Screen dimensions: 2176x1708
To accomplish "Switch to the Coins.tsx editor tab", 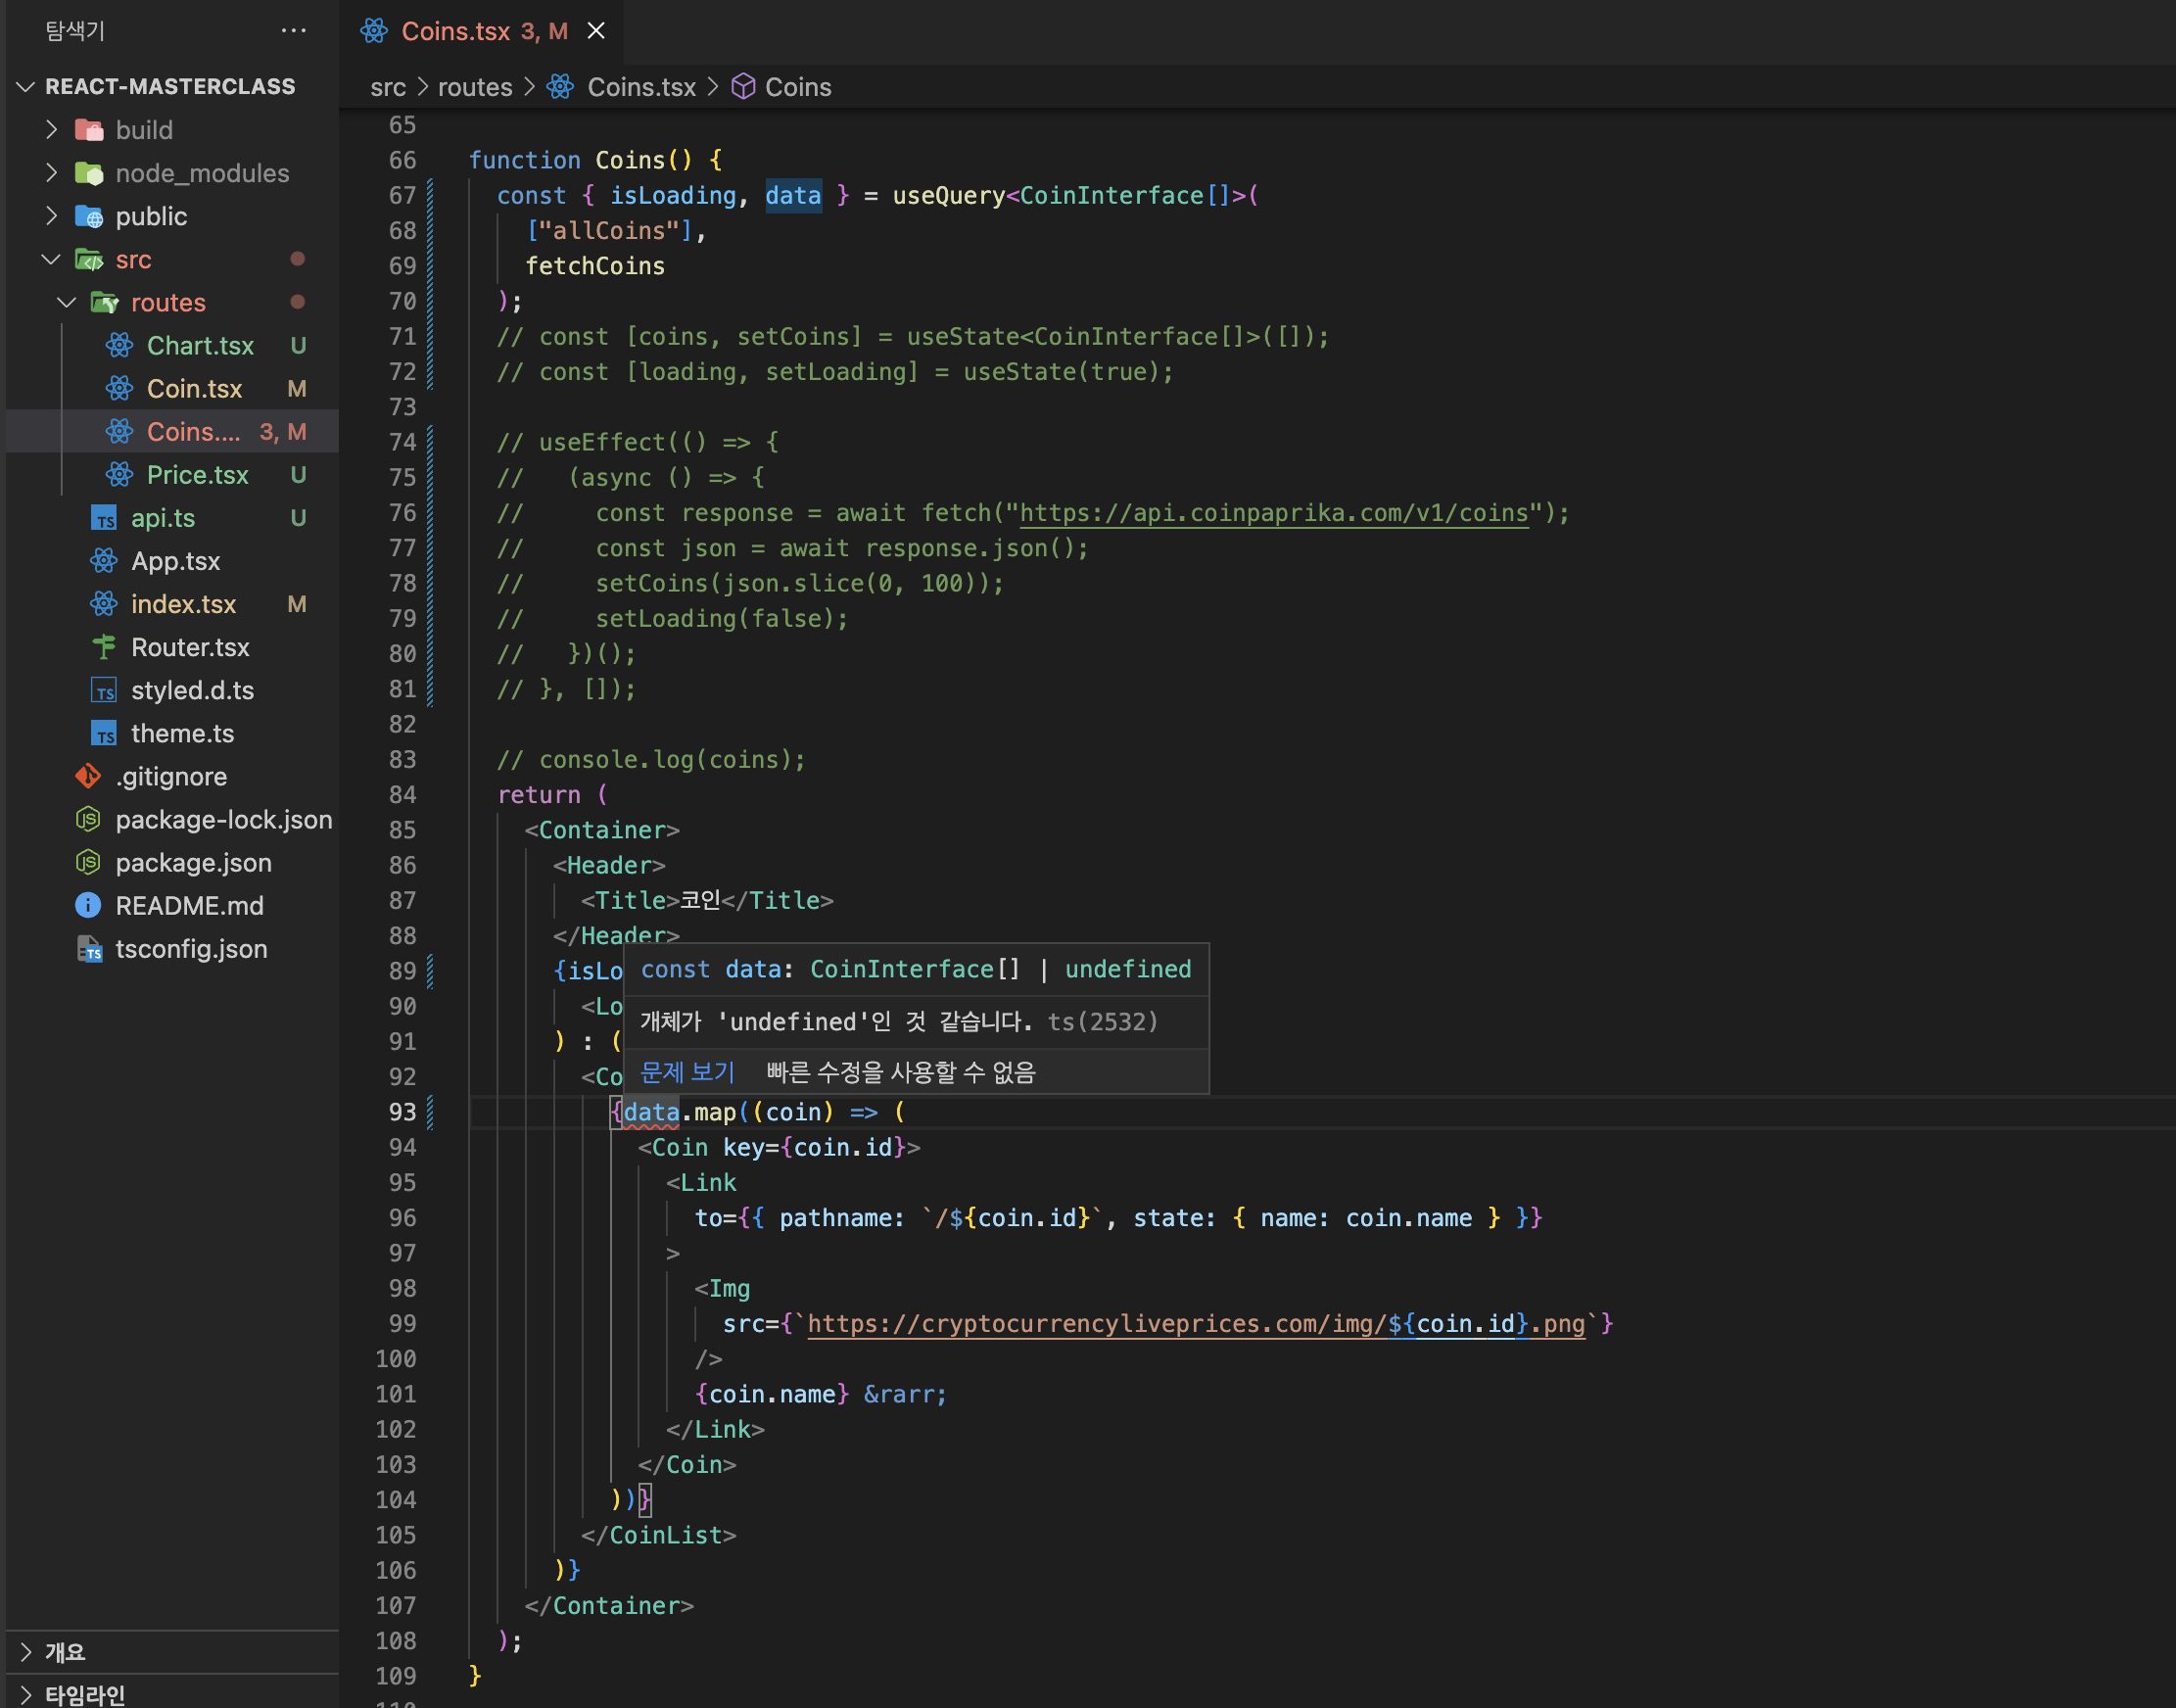I will coord(456,31).
